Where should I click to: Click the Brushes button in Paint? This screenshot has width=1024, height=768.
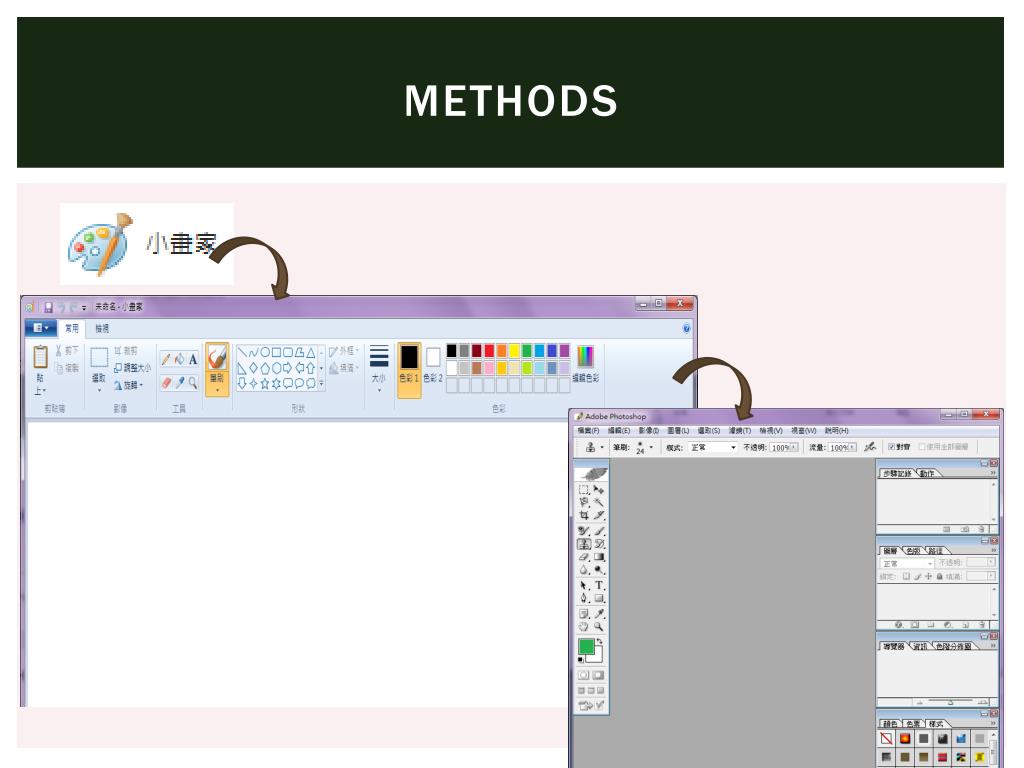click(x=217, y=368)
